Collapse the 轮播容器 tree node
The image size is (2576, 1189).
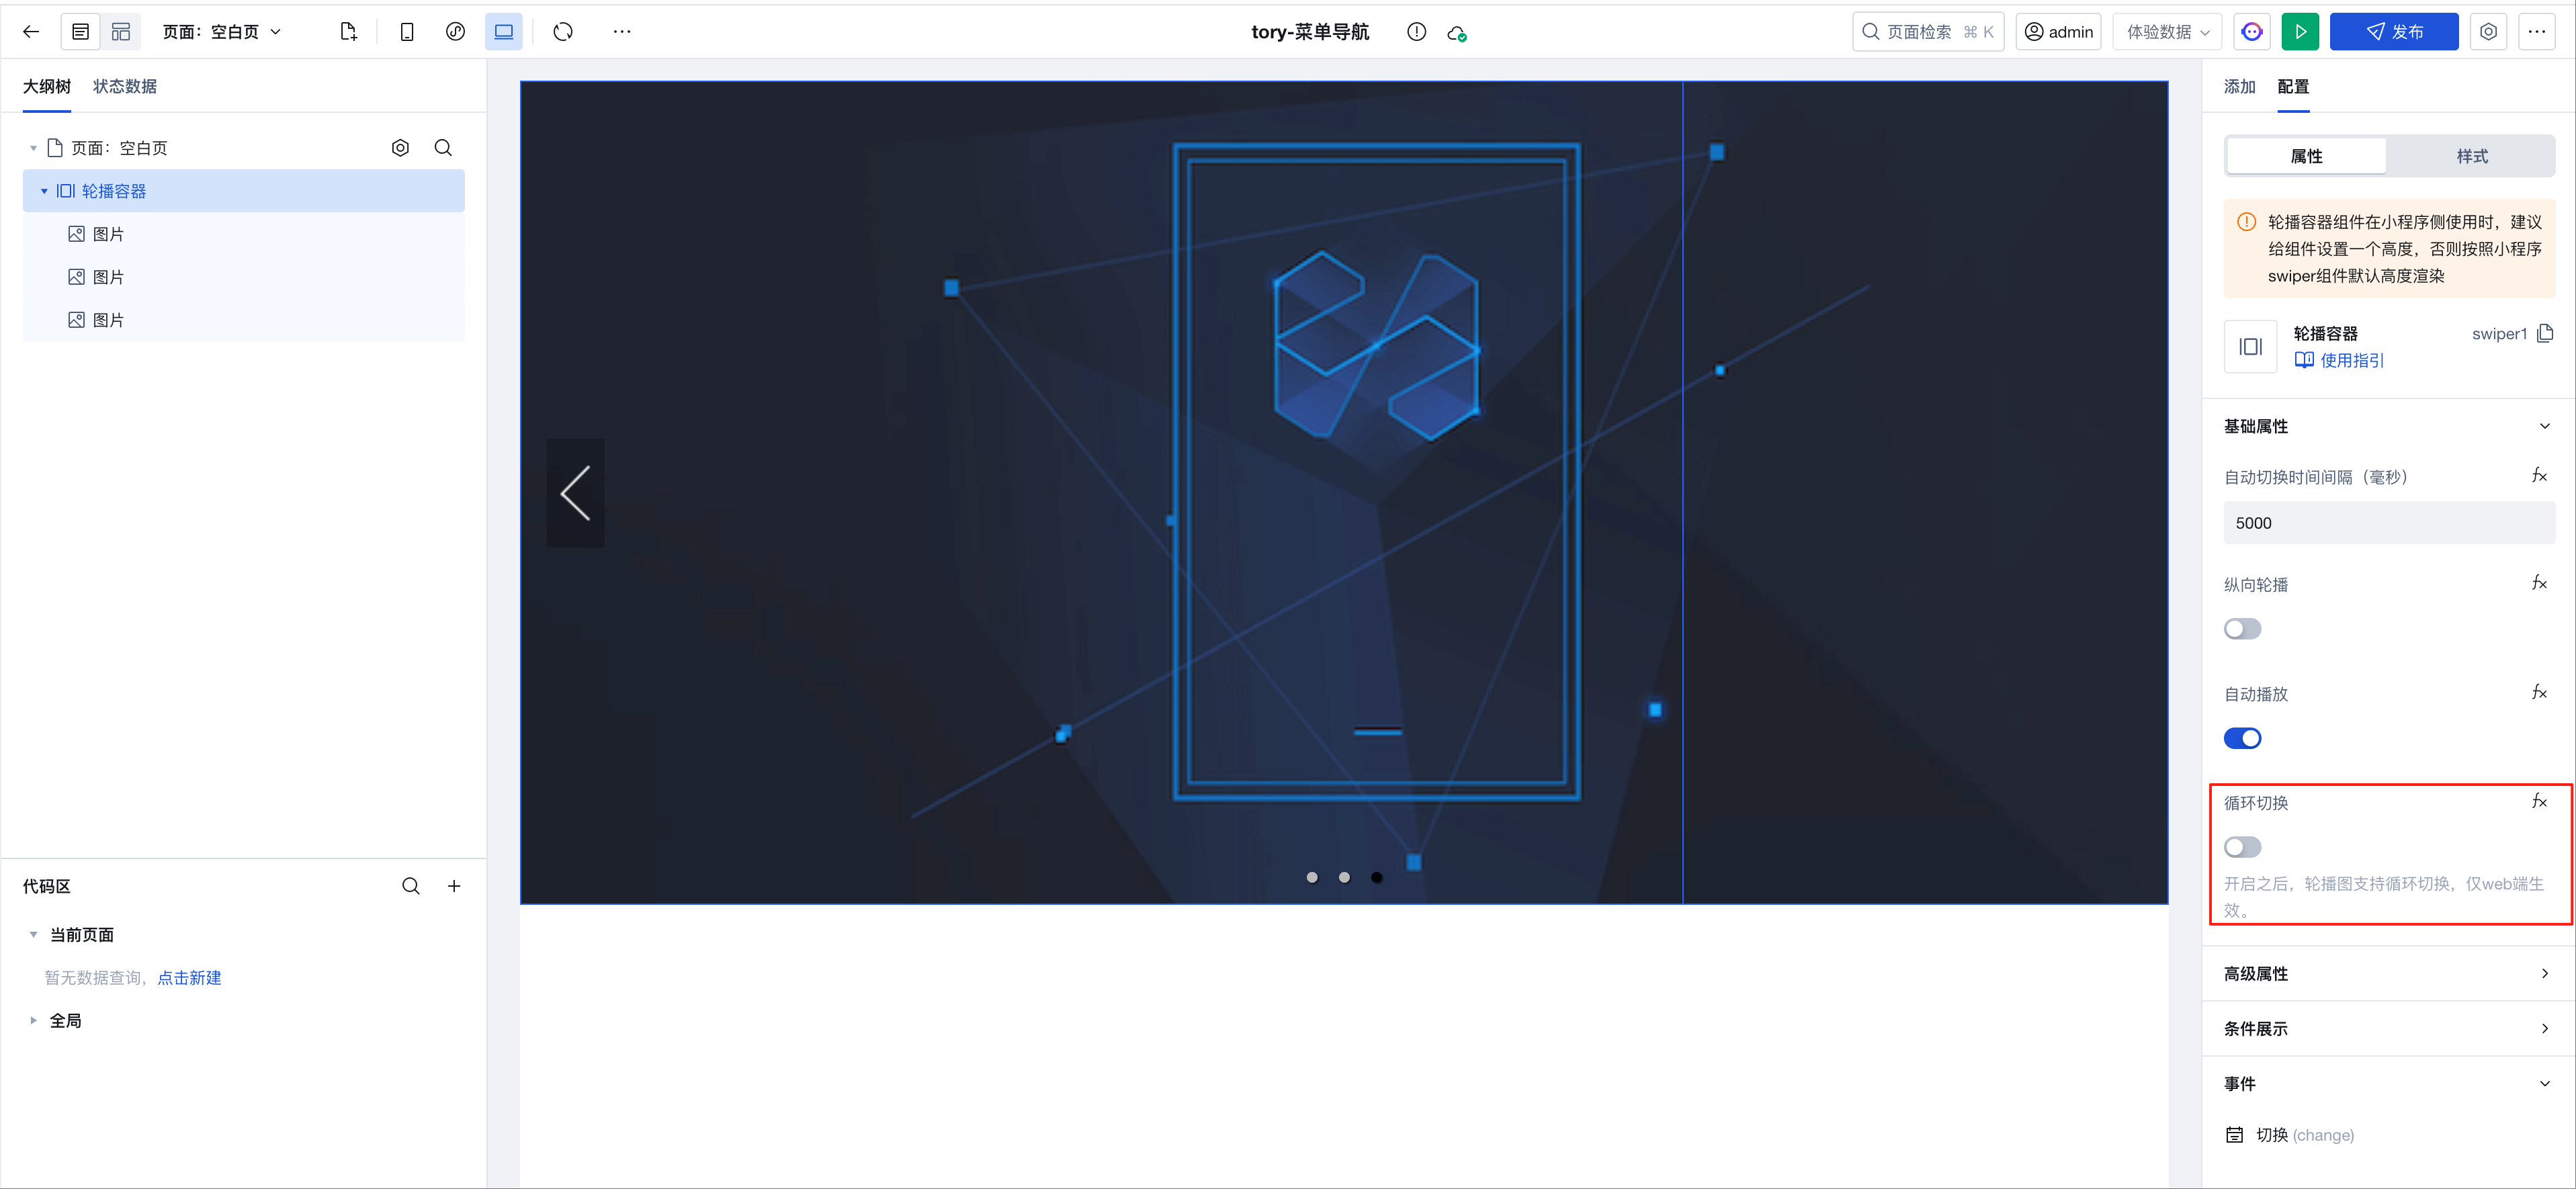tap(44, 191)
